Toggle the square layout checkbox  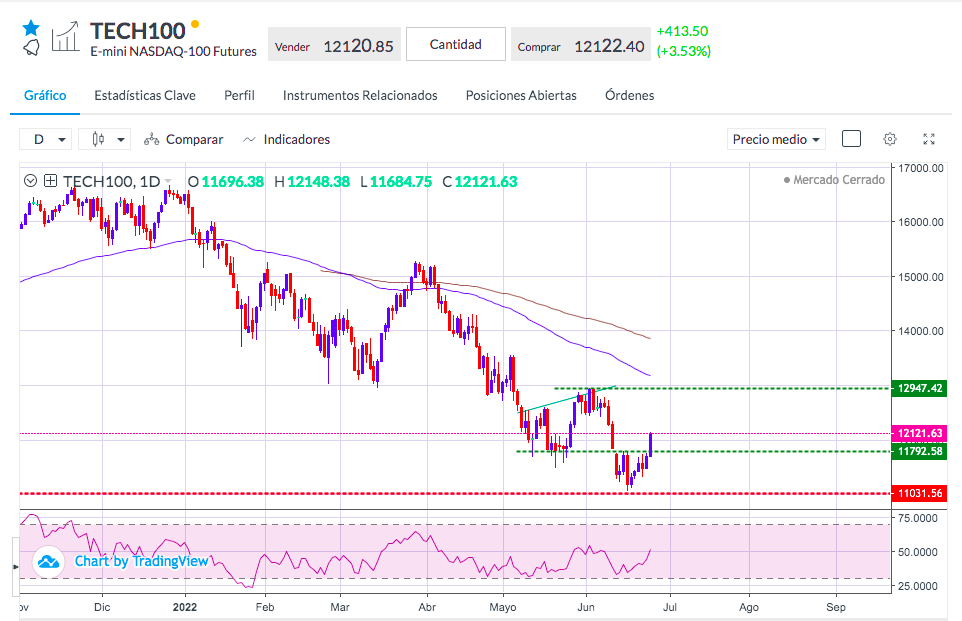[852, 139]
